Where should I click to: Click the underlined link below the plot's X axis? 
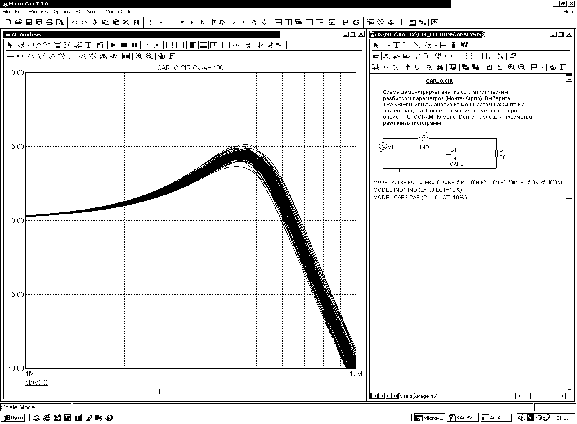pos(36,382)
